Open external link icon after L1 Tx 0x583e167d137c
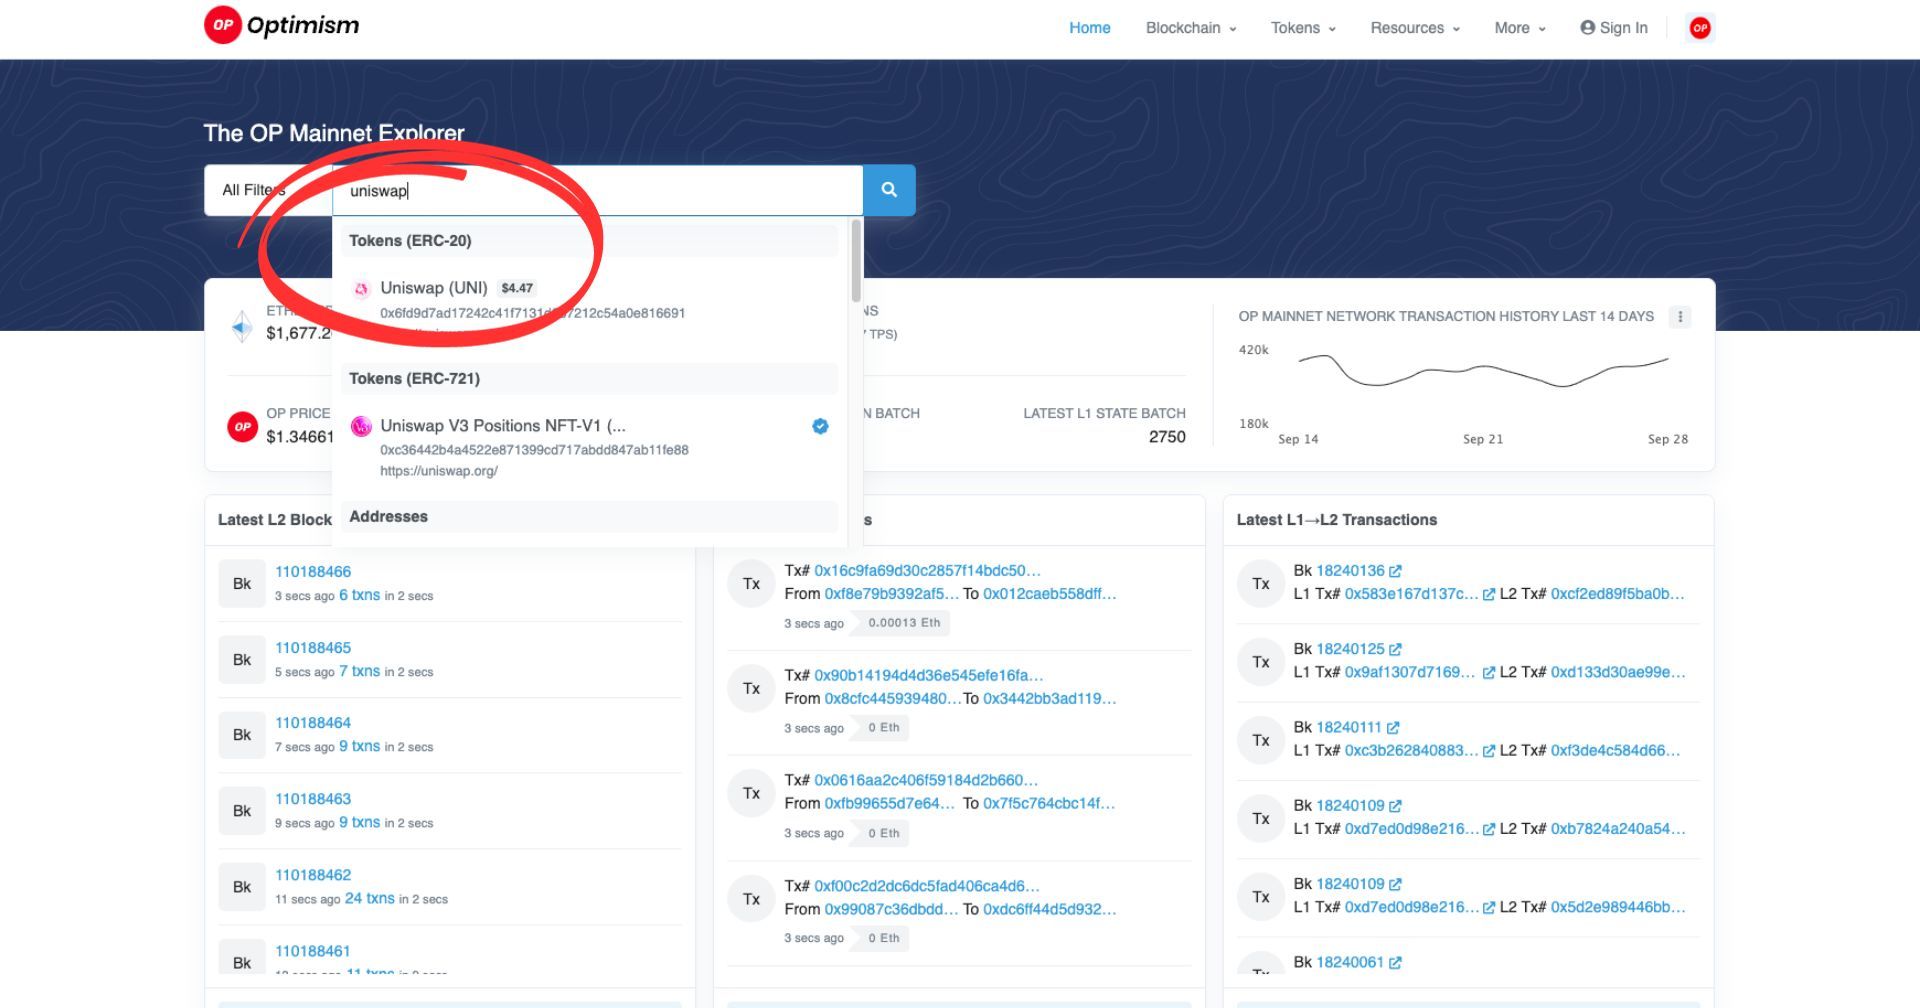1920x1008 pixels. (1488, 594)
